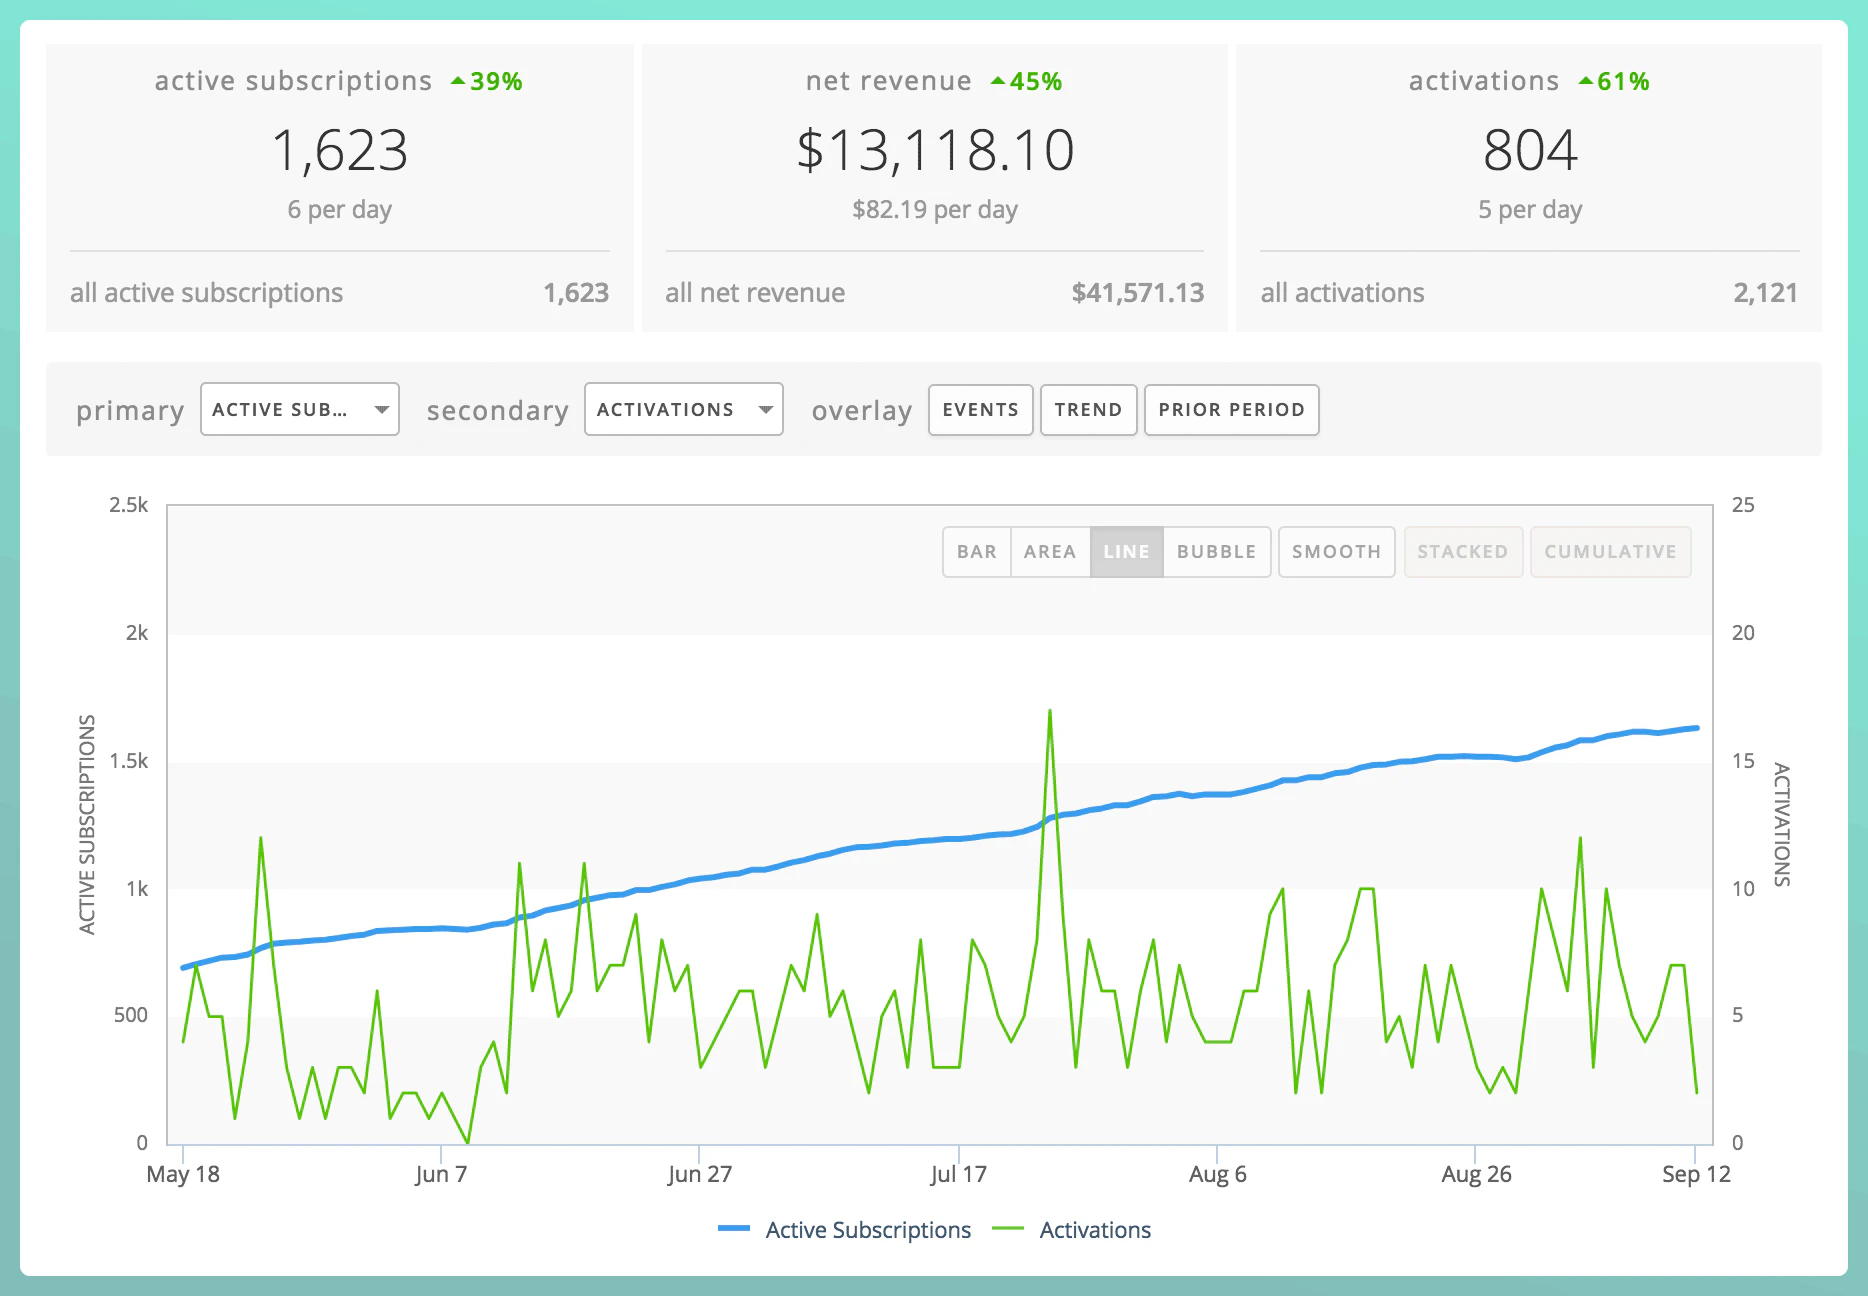Toggle the Trend overlay
1868x1296 pixels.
(1088, 410)
